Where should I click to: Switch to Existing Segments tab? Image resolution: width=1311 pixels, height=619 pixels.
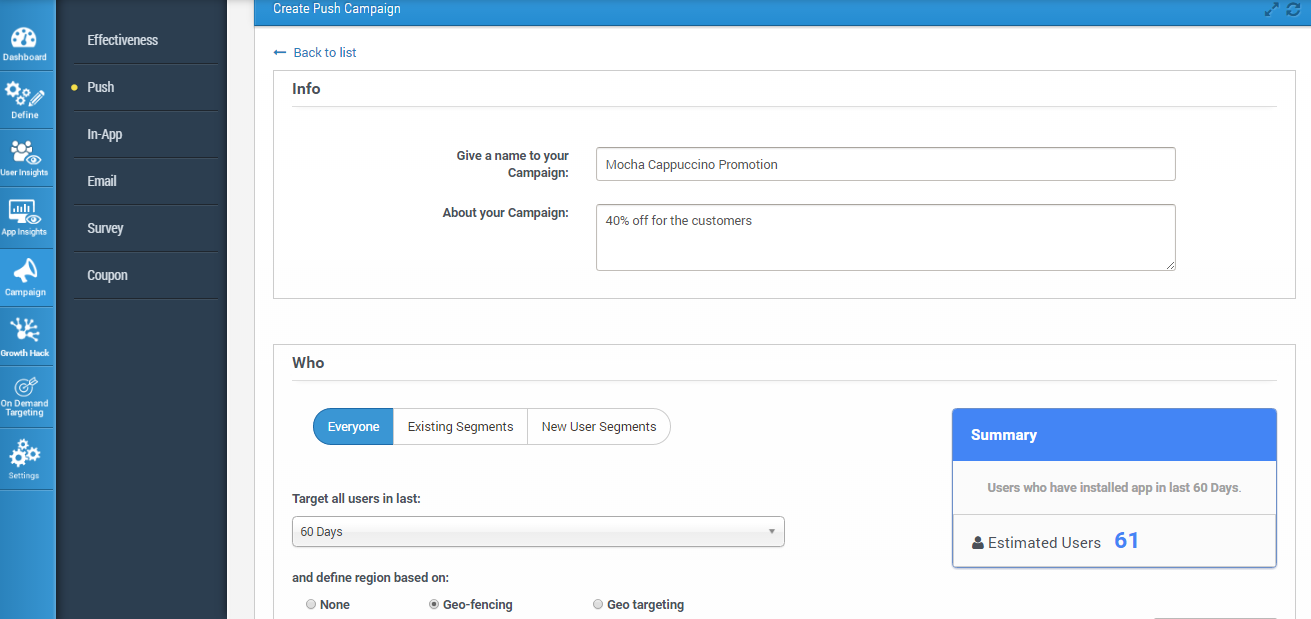coord(460,427)
